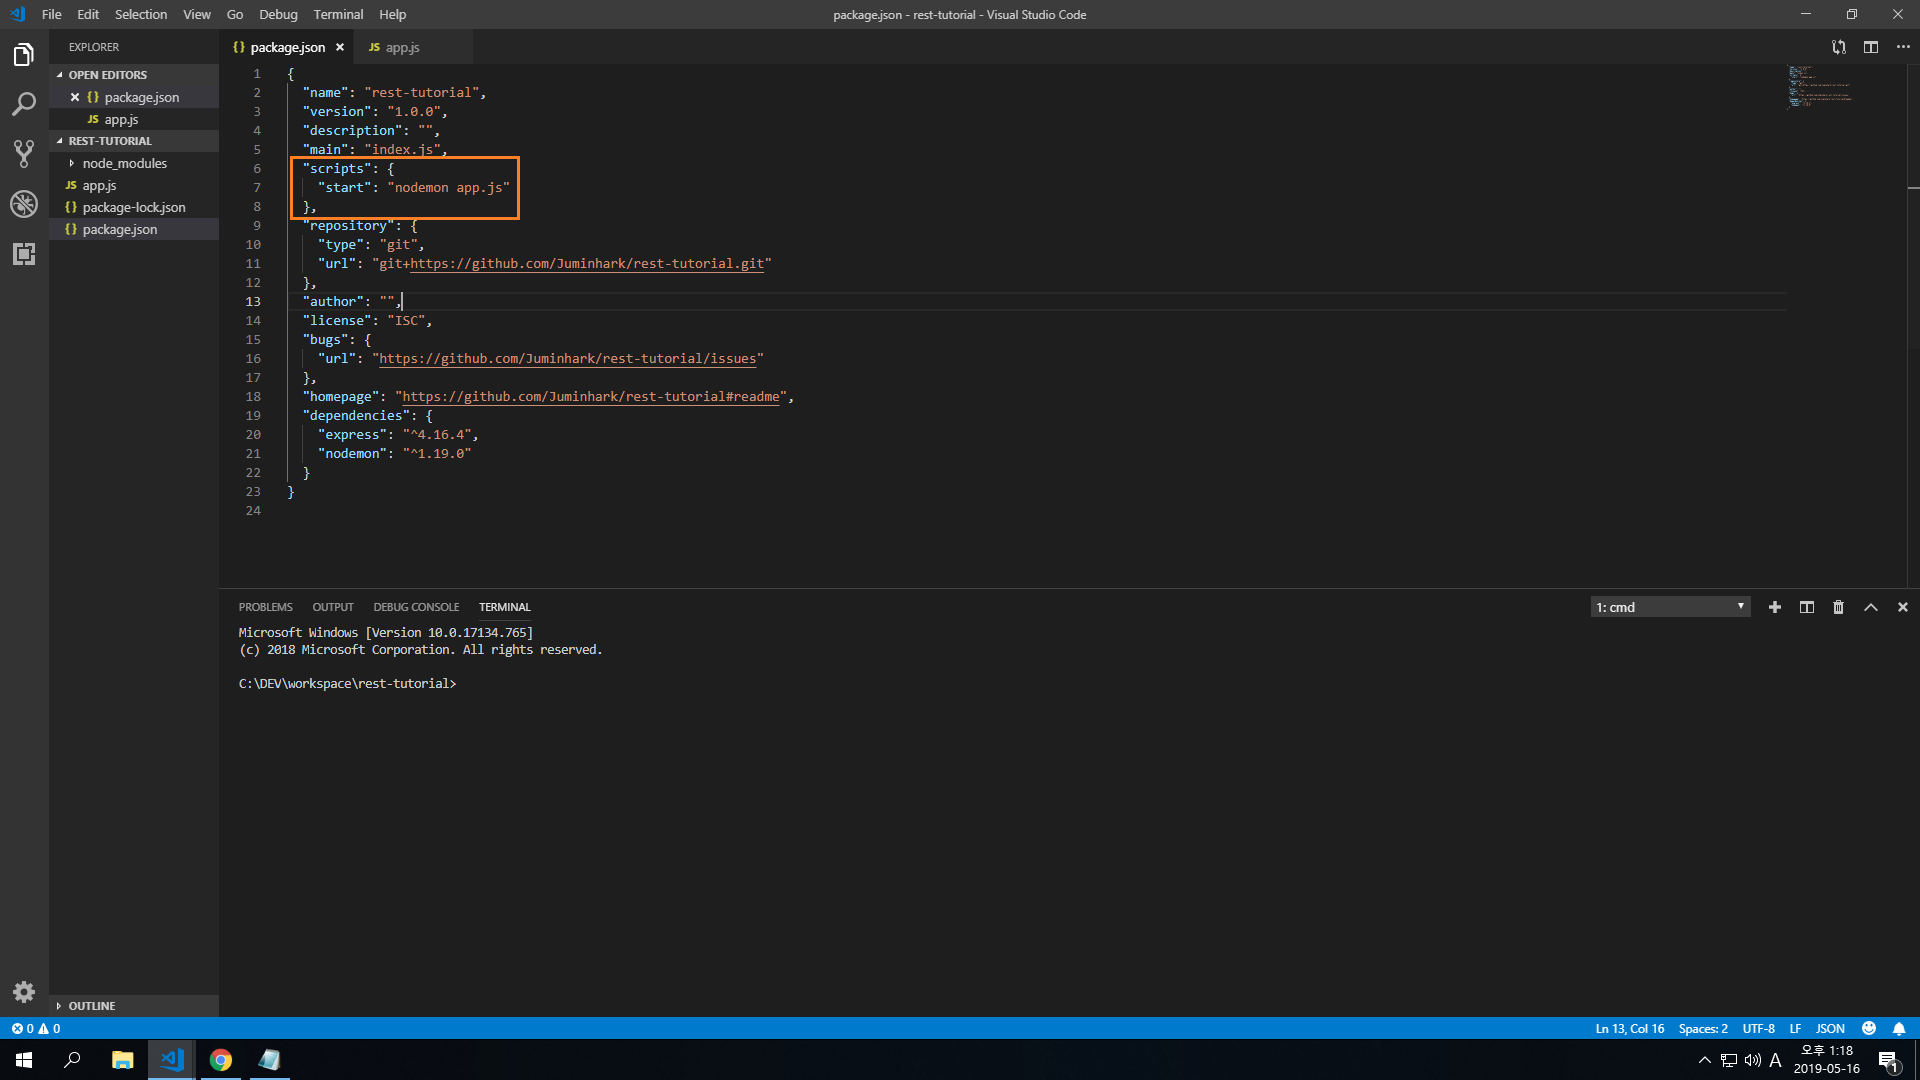Screen dimensions: 1920x1080
Task: Open notifications bell in status bar
Action: click(1899, 1028)
